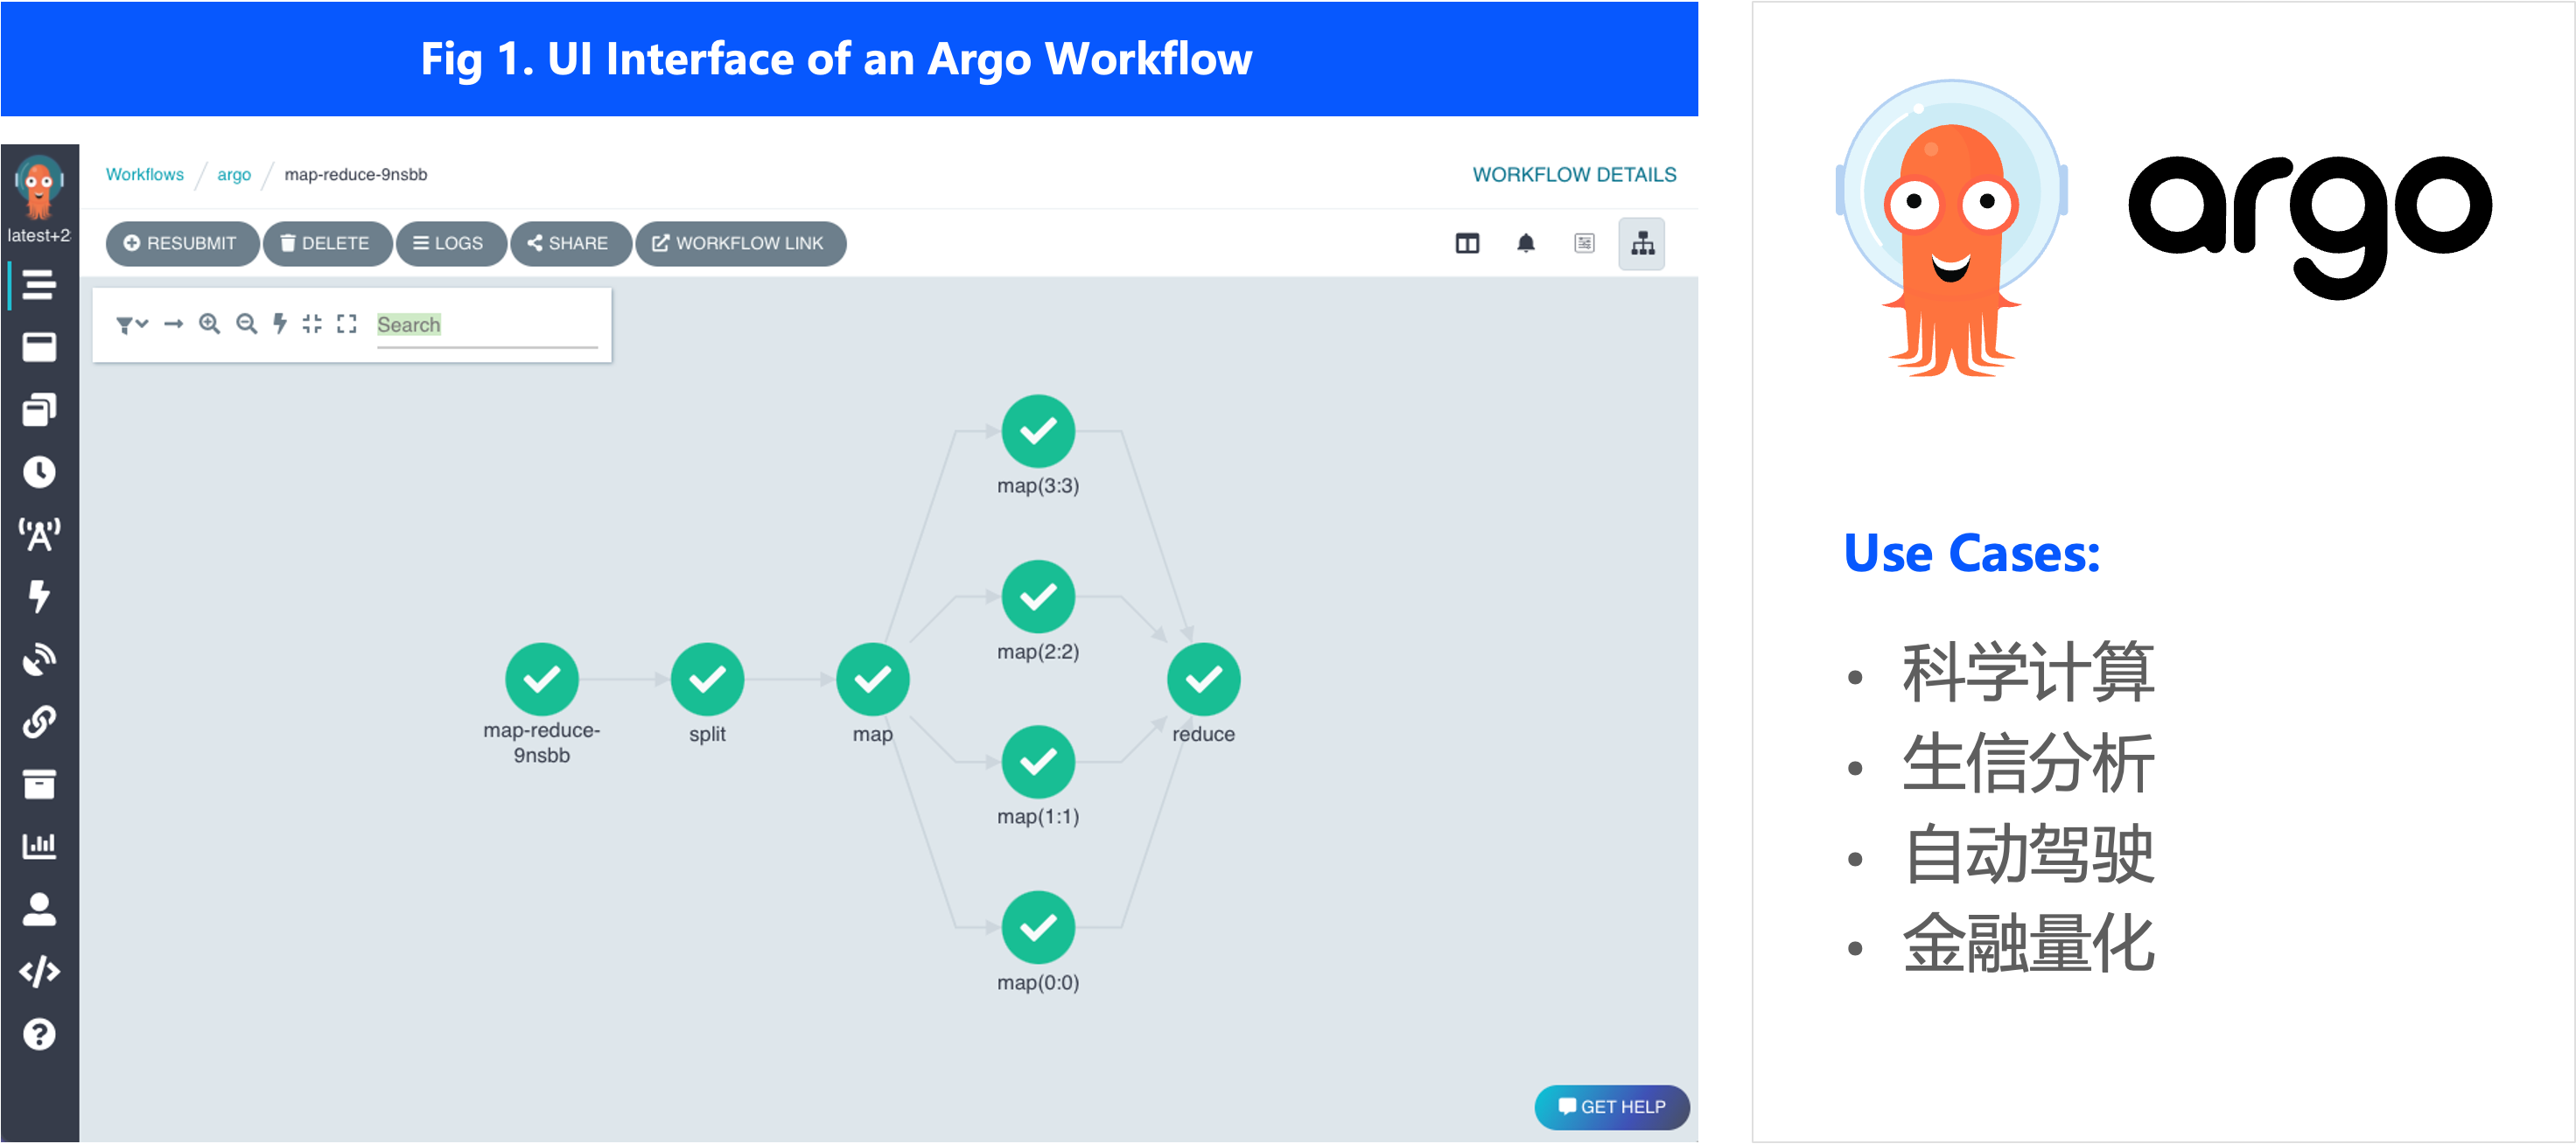This screenshot has width=2576, height=1144.
Task: Expand graph with fullscreen brackets icon
Action: point(346,324)
